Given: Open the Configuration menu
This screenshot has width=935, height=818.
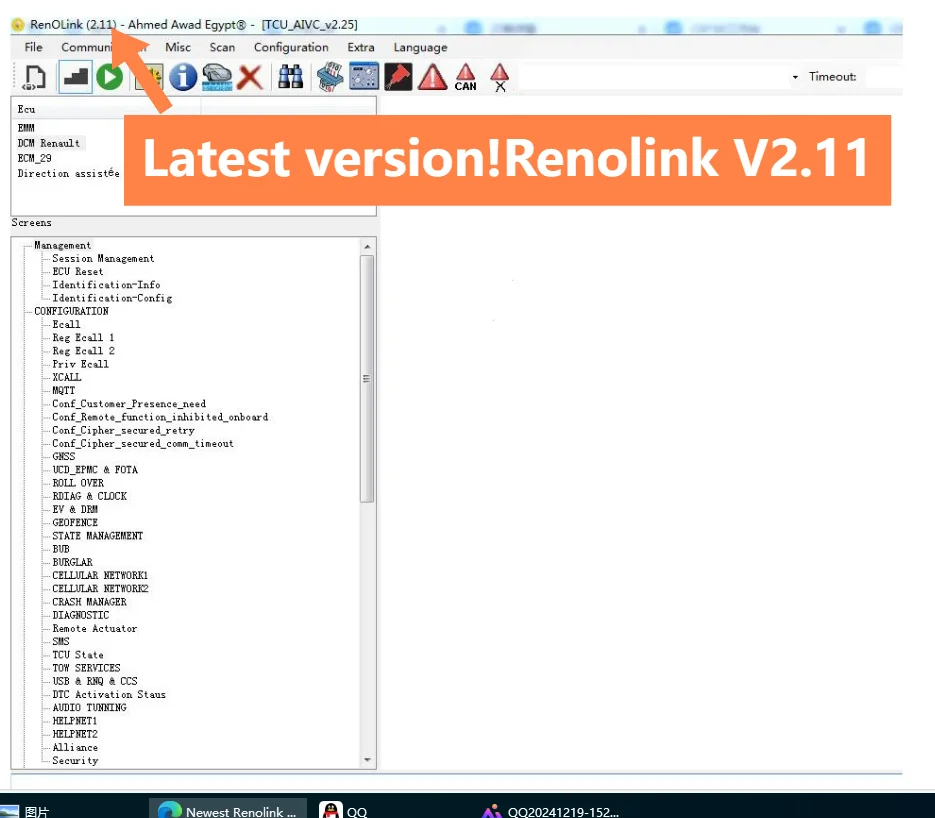Looking at the screenshot, I should coord(291,47).
